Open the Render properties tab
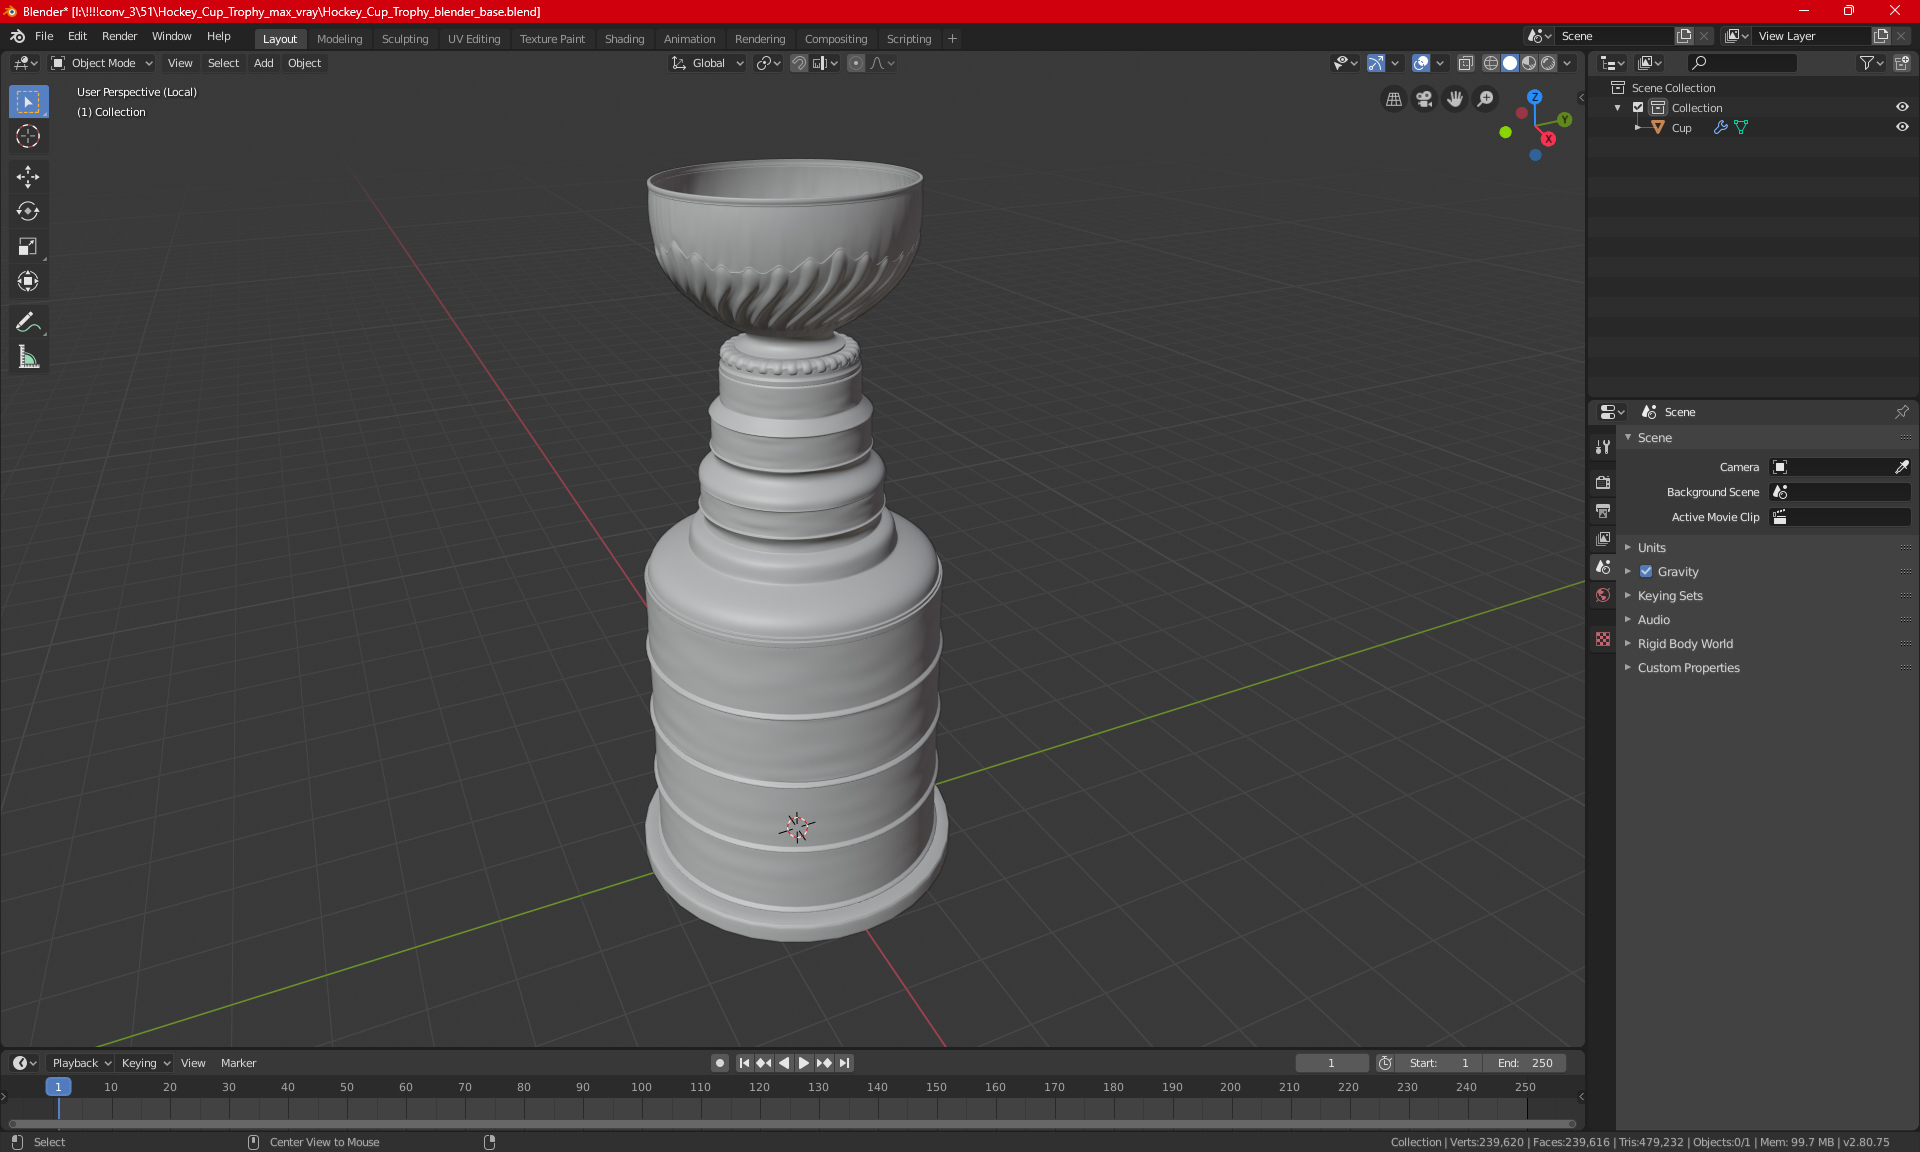 tap(1603, 482)
